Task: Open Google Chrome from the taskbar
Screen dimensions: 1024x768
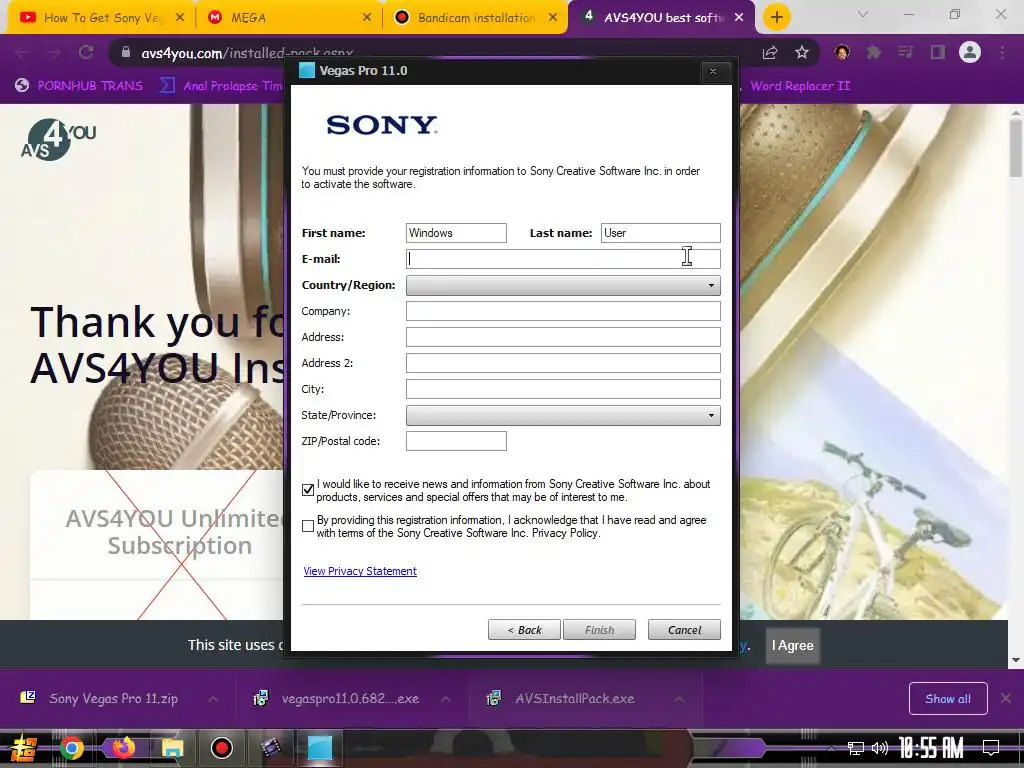Action: coord(72,748)
